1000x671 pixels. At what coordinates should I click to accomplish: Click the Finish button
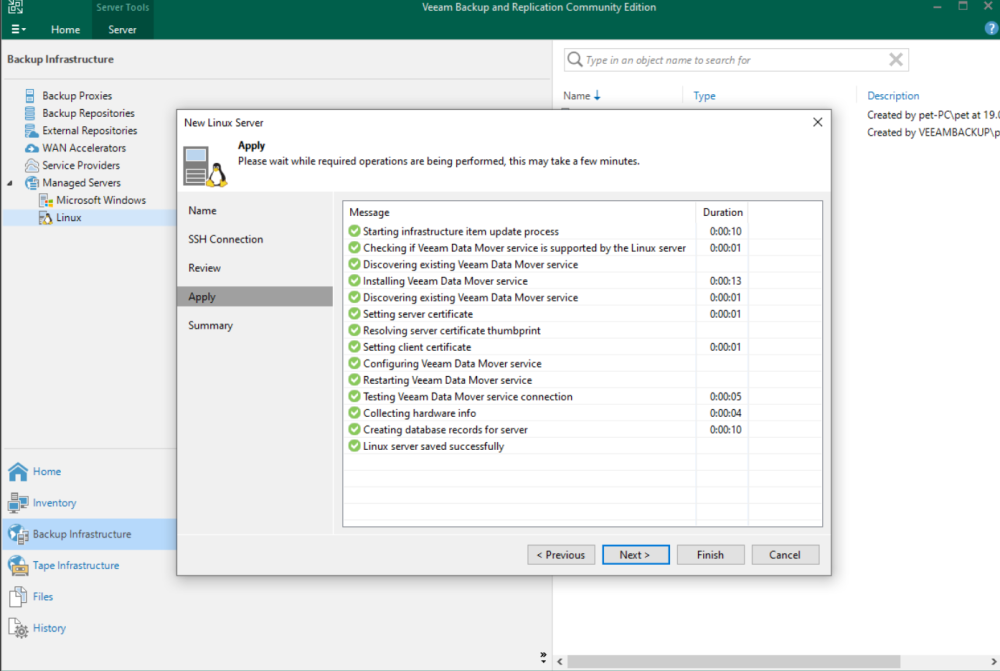710,555
